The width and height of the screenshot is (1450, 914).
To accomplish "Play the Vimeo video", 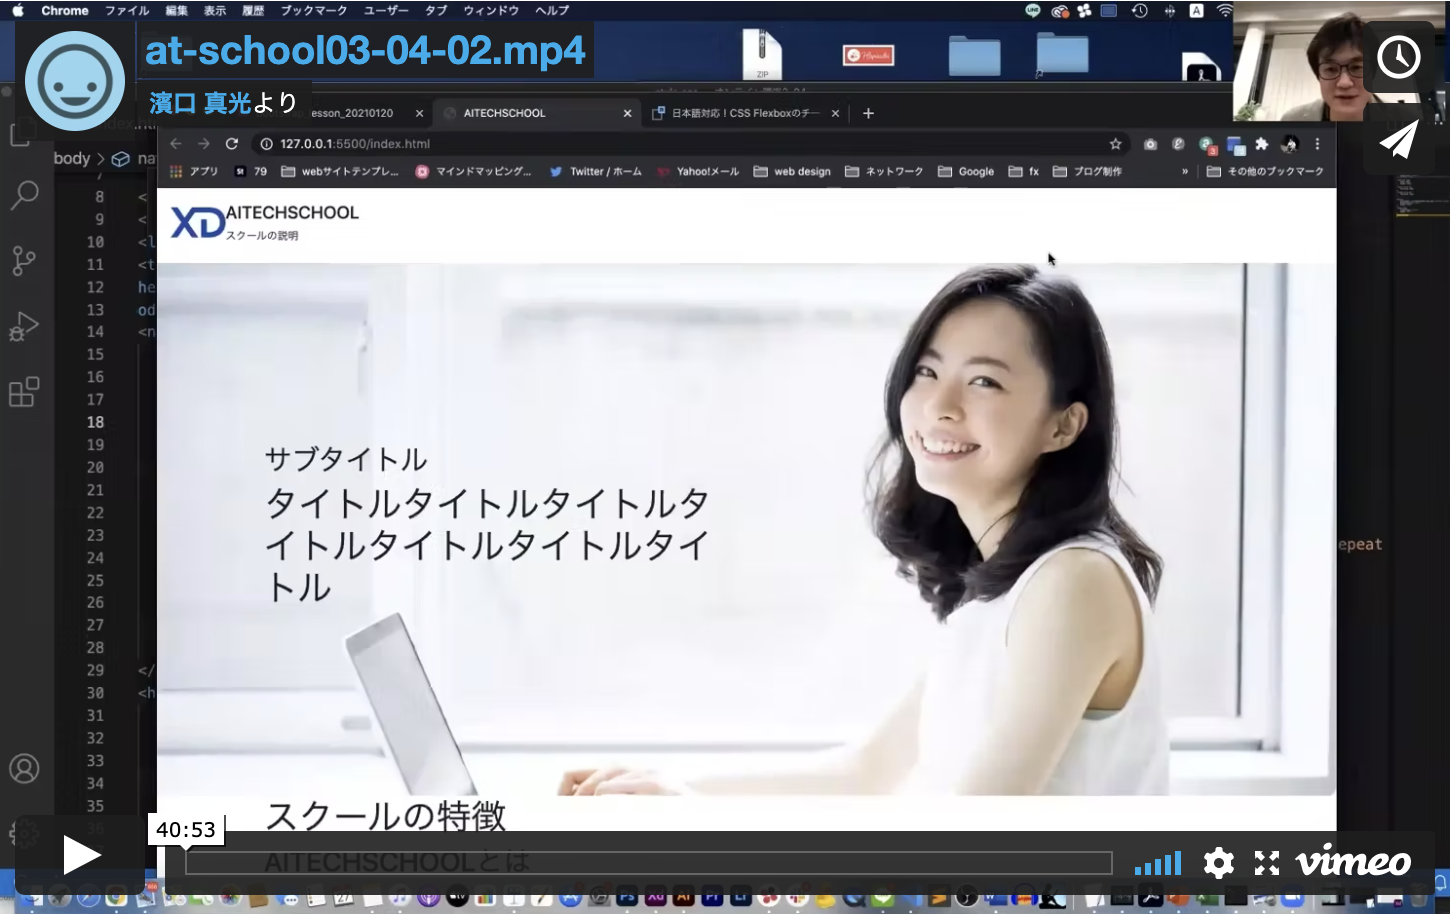I will coord(80,855).
